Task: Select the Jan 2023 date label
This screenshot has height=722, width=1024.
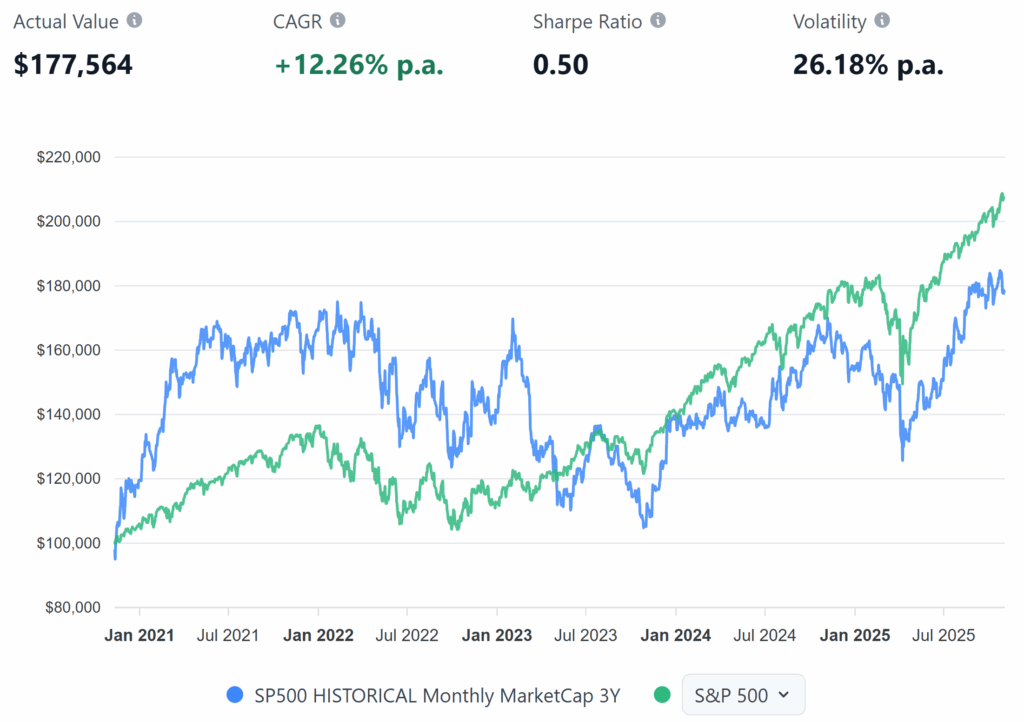Action: pyautogui.click(x=497, y=635)
